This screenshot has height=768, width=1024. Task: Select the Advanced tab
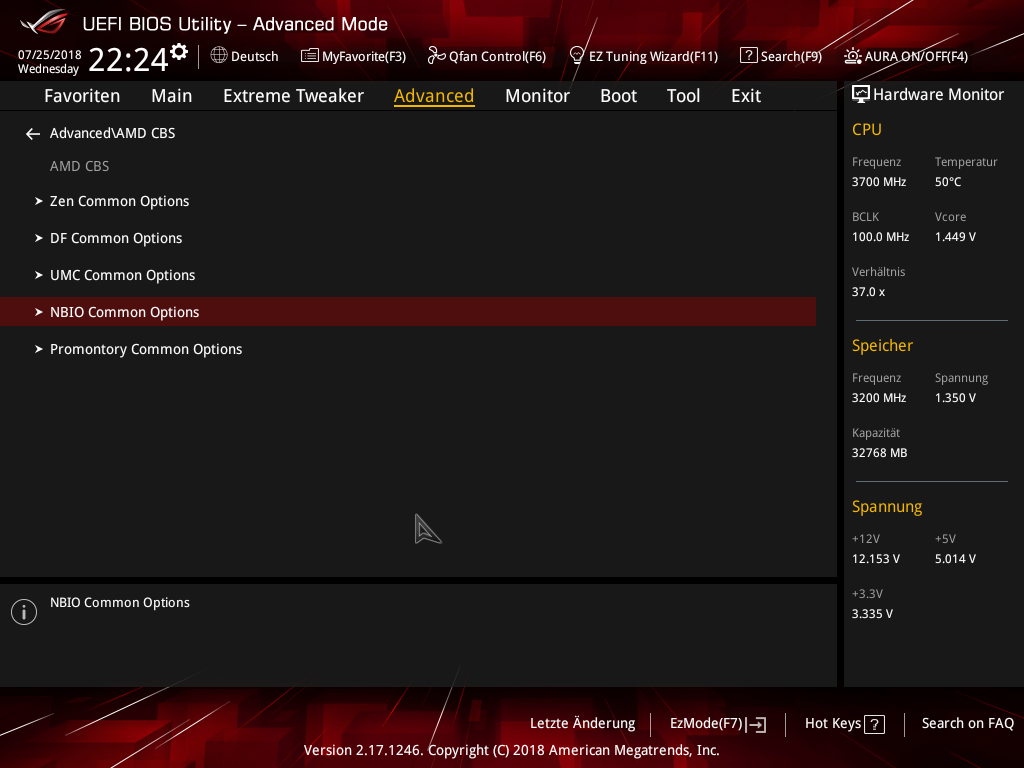pos(434,96)
